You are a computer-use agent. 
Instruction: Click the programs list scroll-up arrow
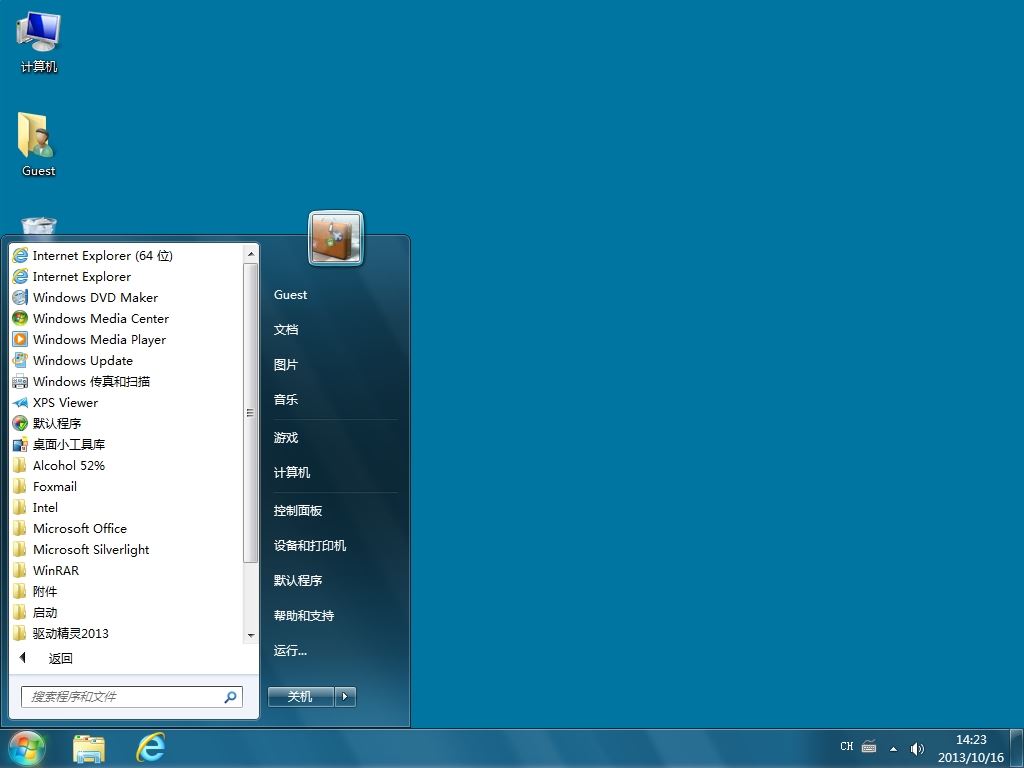[251, 253]
